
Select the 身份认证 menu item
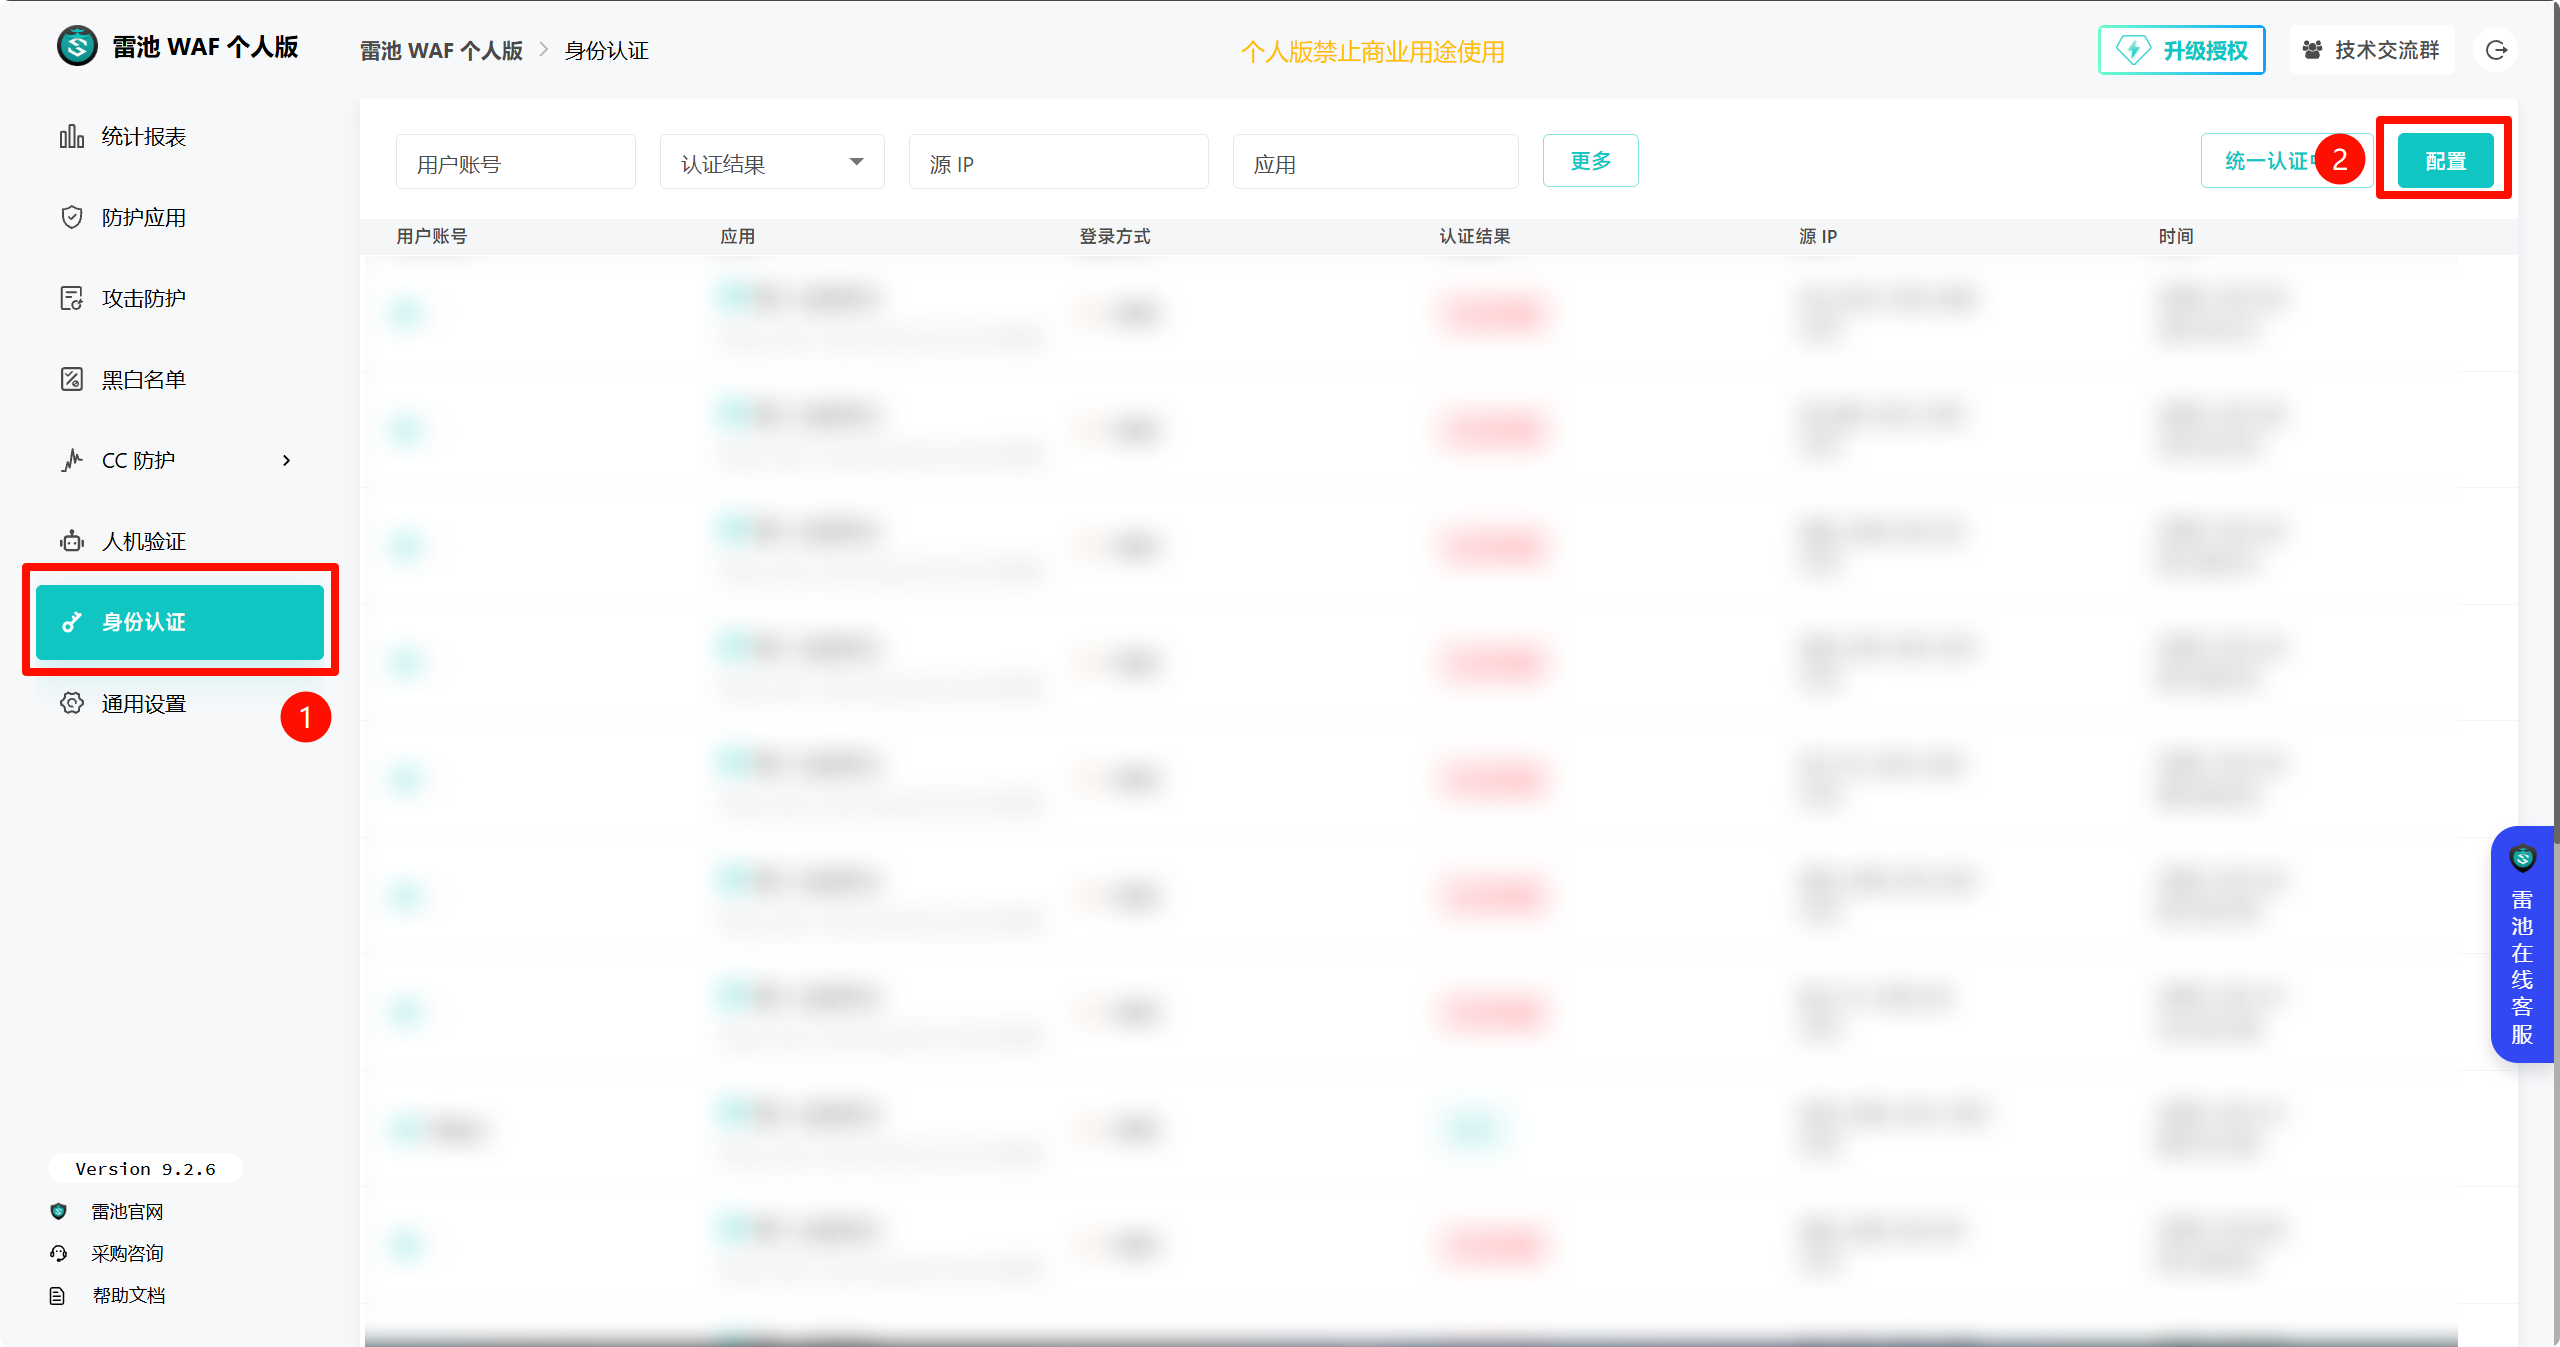point(180,622)
